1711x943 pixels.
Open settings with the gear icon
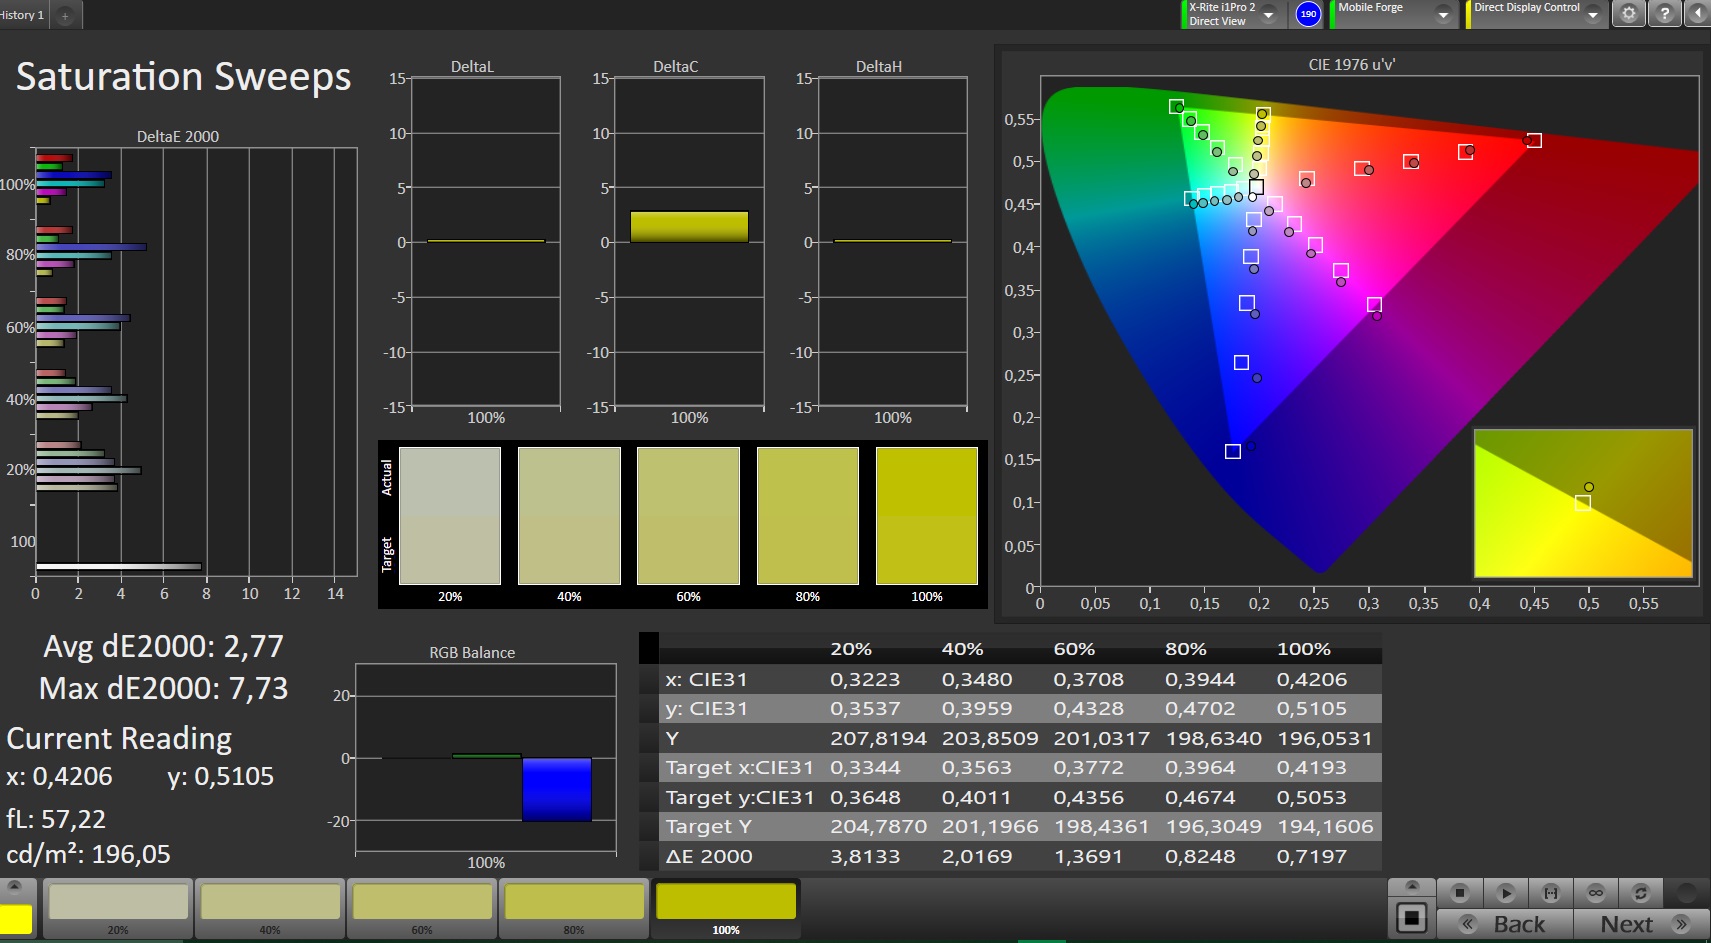coord(1629,14)
